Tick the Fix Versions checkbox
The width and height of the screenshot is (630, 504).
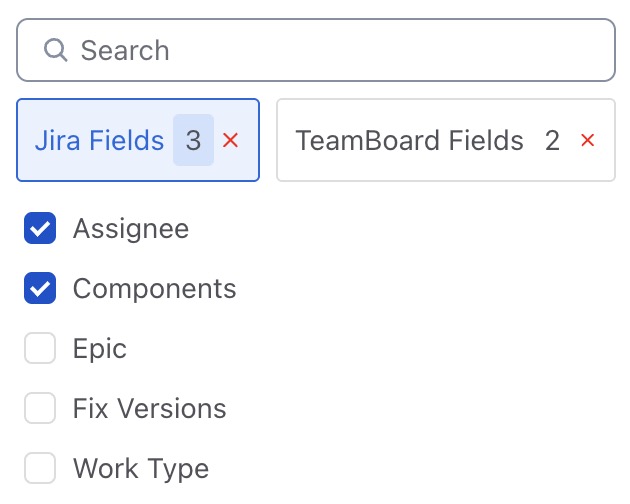coord(40,408)
